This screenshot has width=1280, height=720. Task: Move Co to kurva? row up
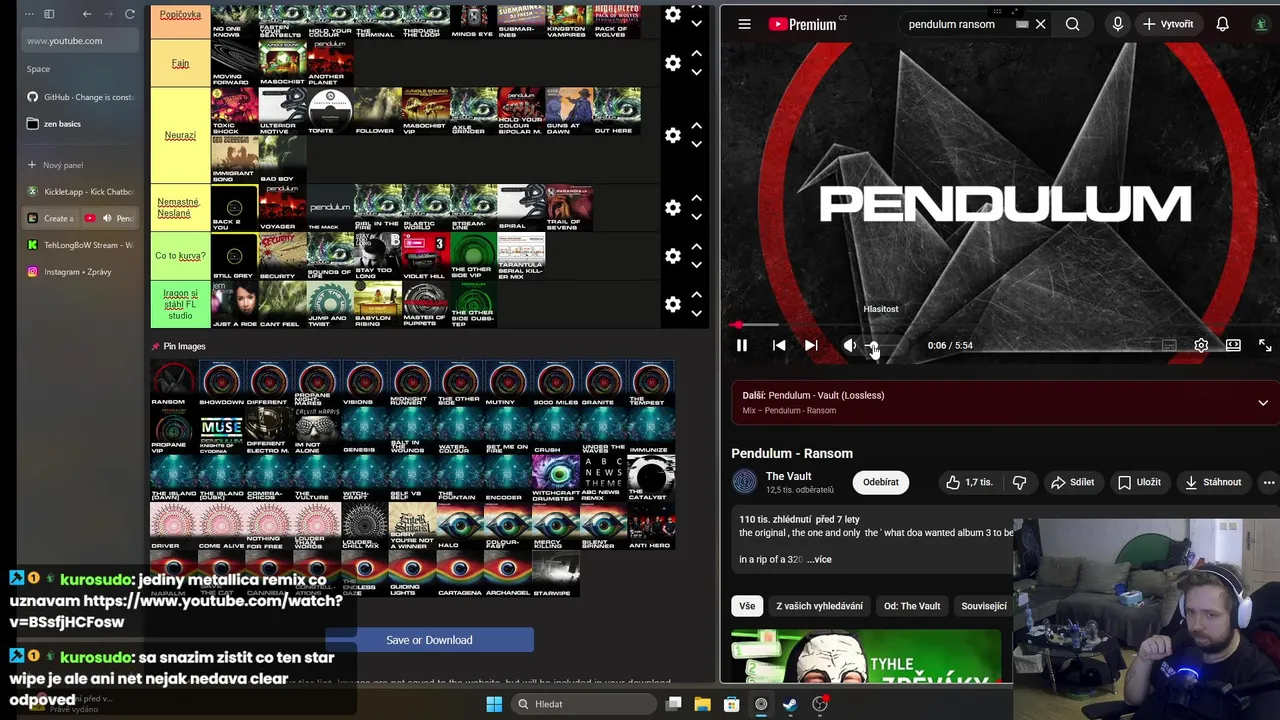pos(697,247)
